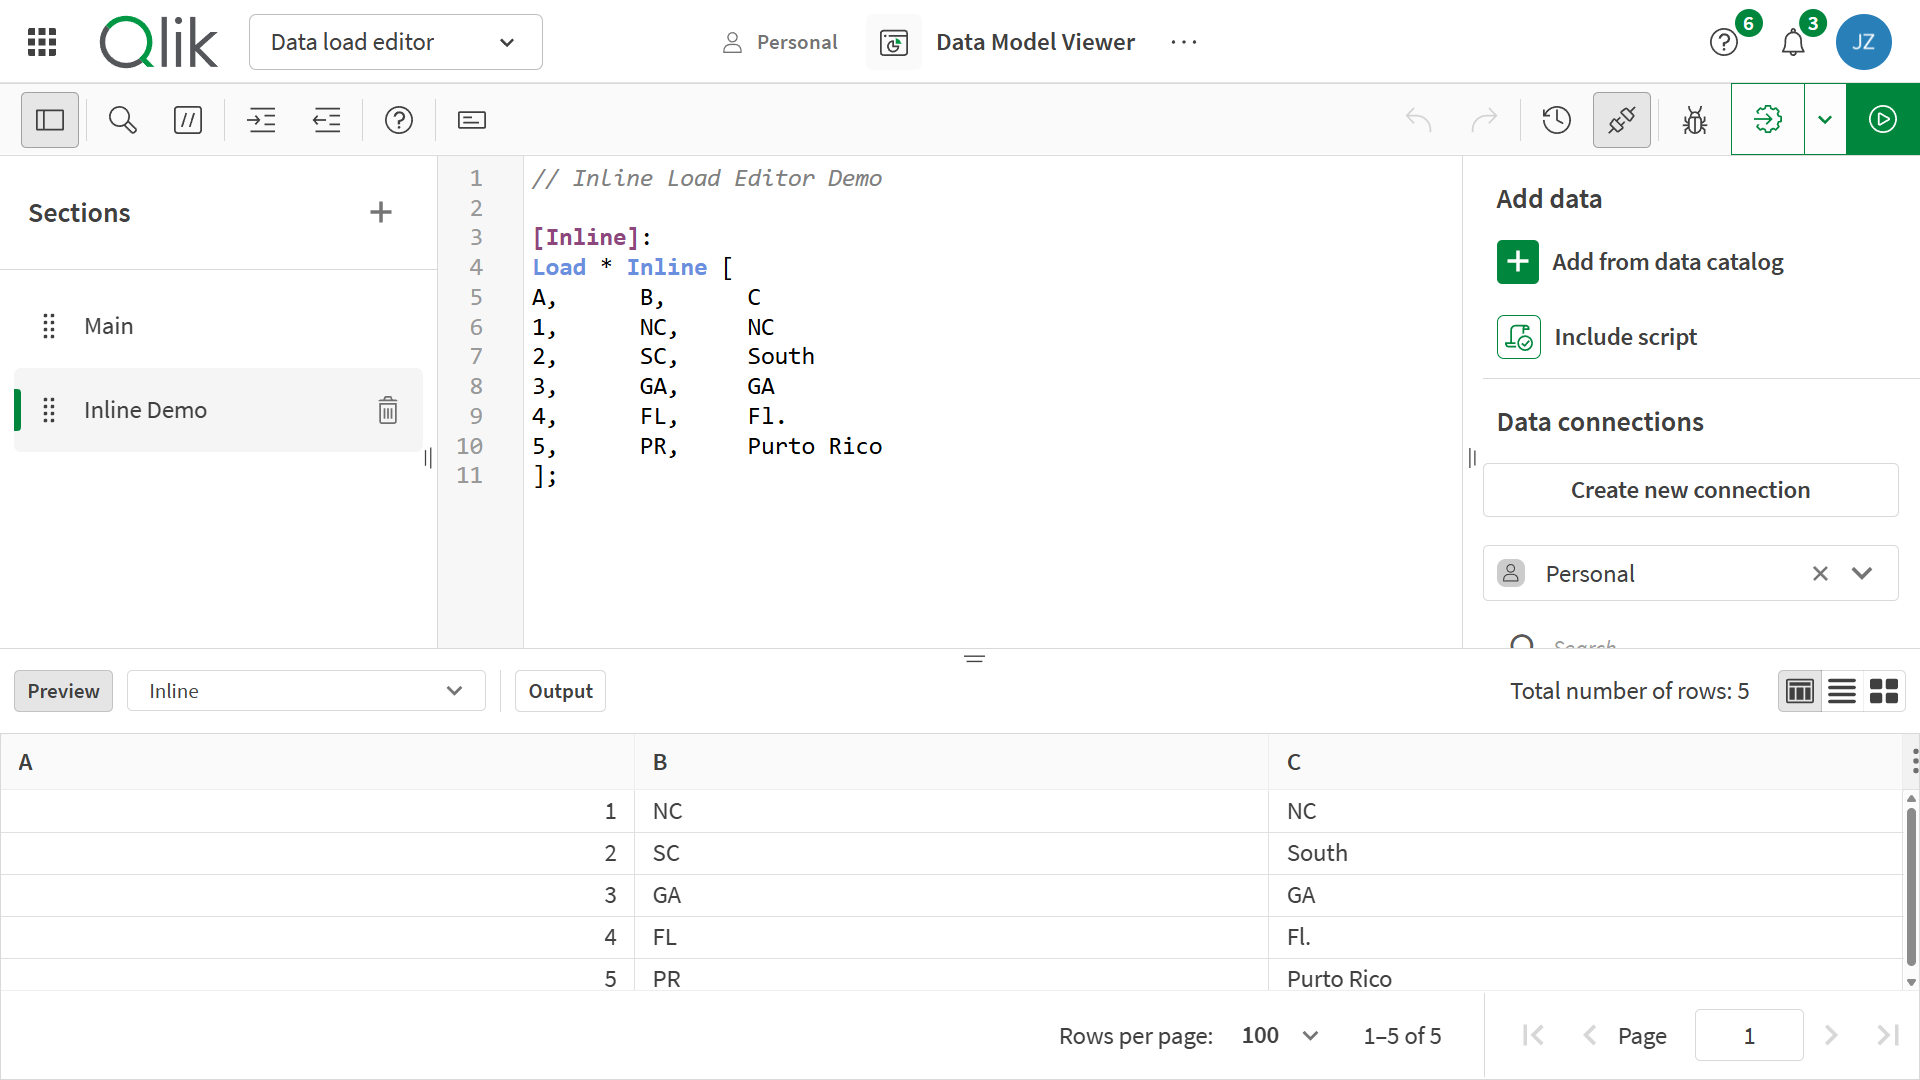Open the Qlik app waffle menu
This screenshot has width=1920, height=1080.
point(41,41)
